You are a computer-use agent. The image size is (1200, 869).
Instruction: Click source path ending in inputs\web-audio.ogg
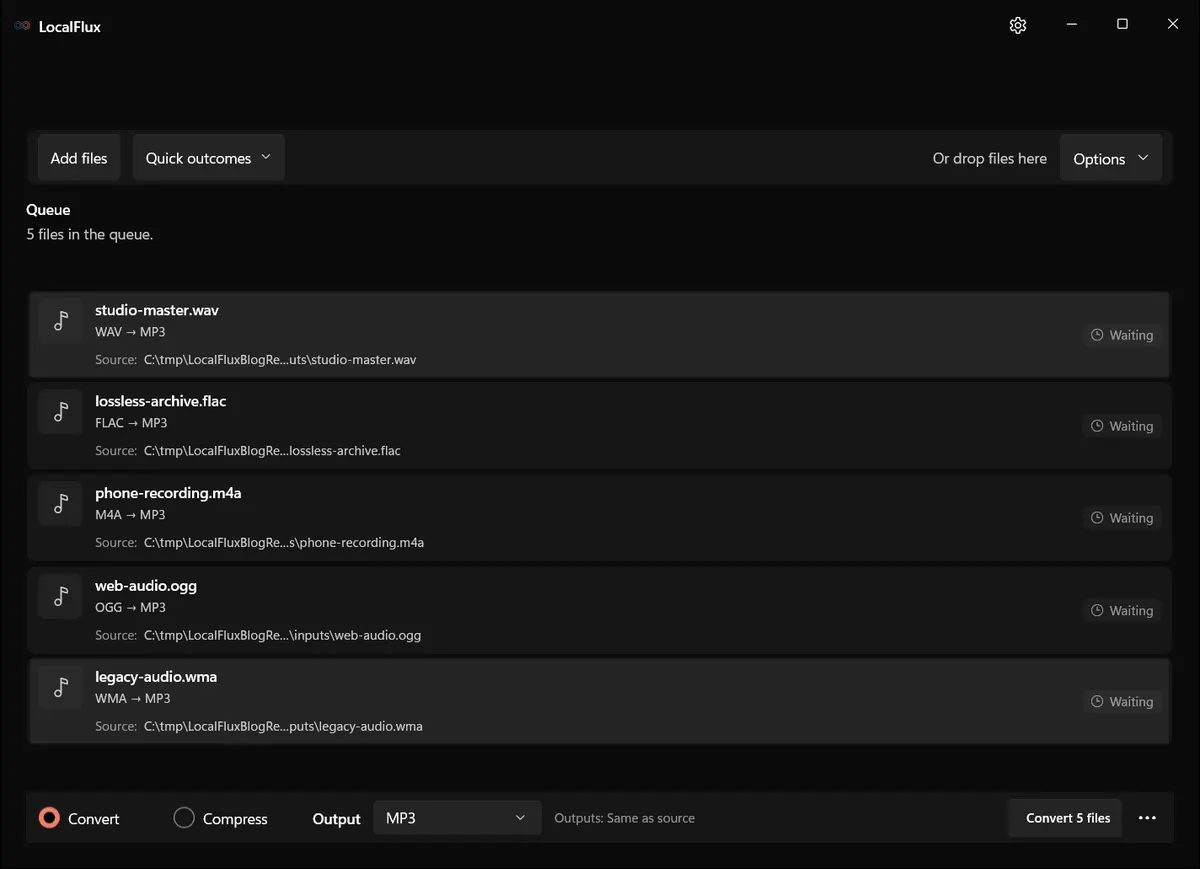[283, 636]
